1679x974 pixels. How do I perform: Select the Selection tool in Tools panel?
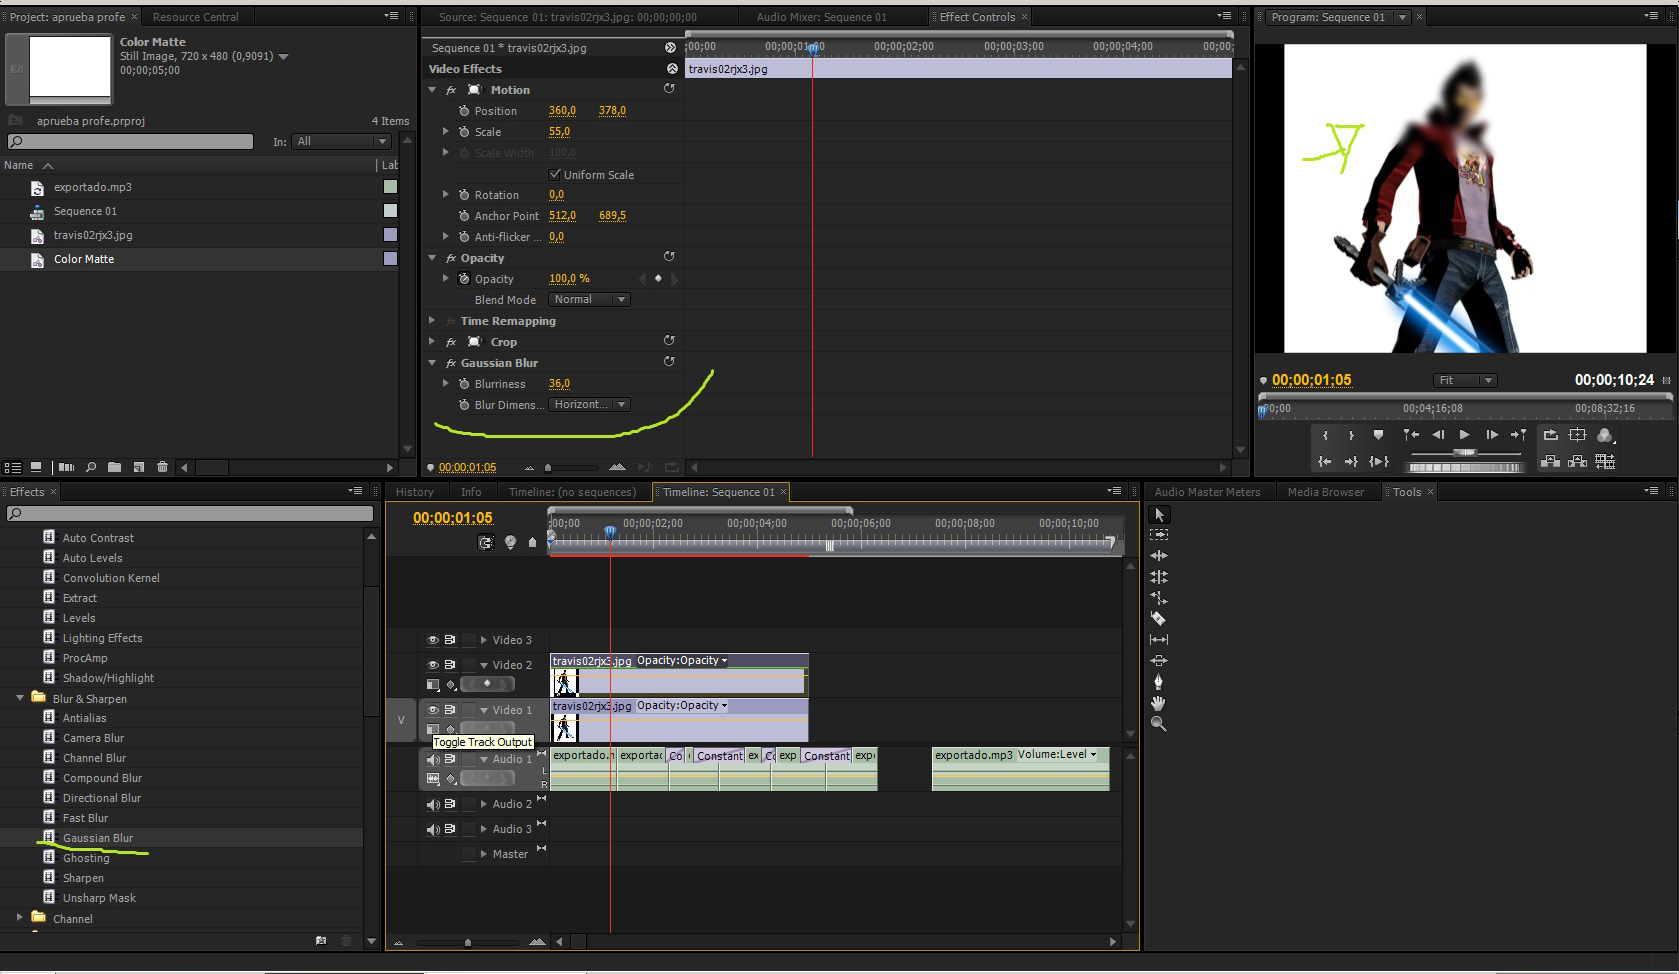(1159, 515)
